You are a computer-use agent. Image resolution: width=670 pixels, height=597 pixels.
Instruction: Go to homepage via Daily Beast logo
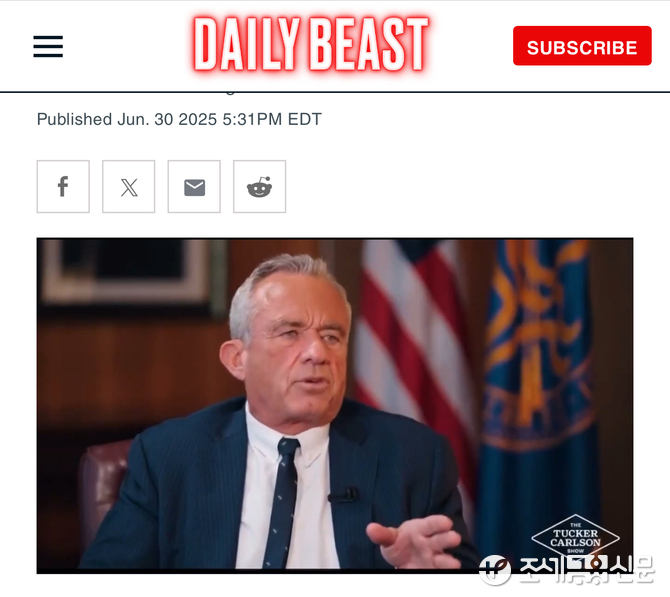coord(311,44)
